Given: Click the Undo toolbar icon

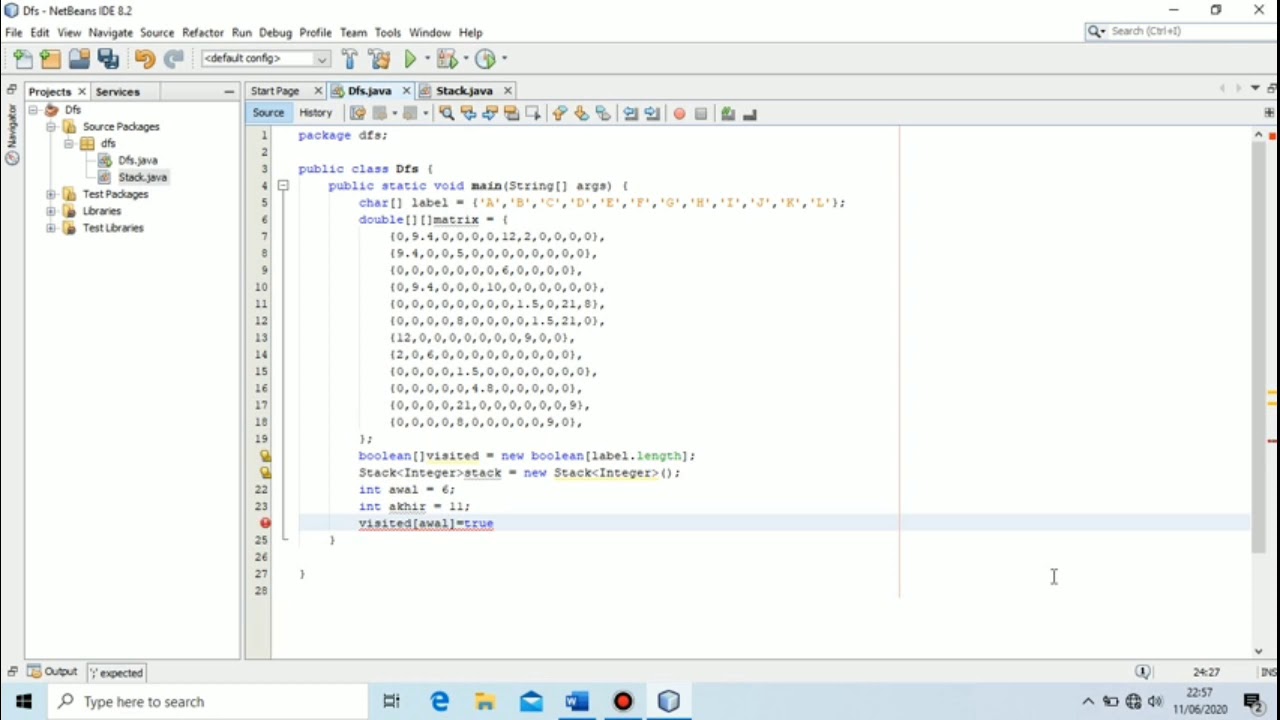Looking at the screenshot, I should tap(145, 59).
